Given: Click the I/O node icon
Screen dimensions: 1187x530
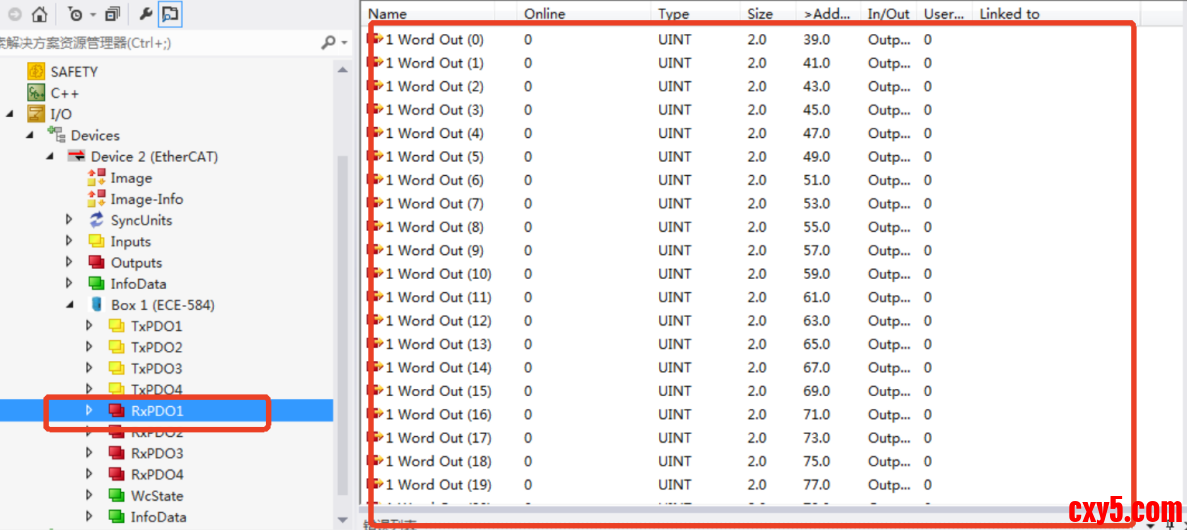Looking at the screenshot, I should pyautogui.click(x=36, y=114).
